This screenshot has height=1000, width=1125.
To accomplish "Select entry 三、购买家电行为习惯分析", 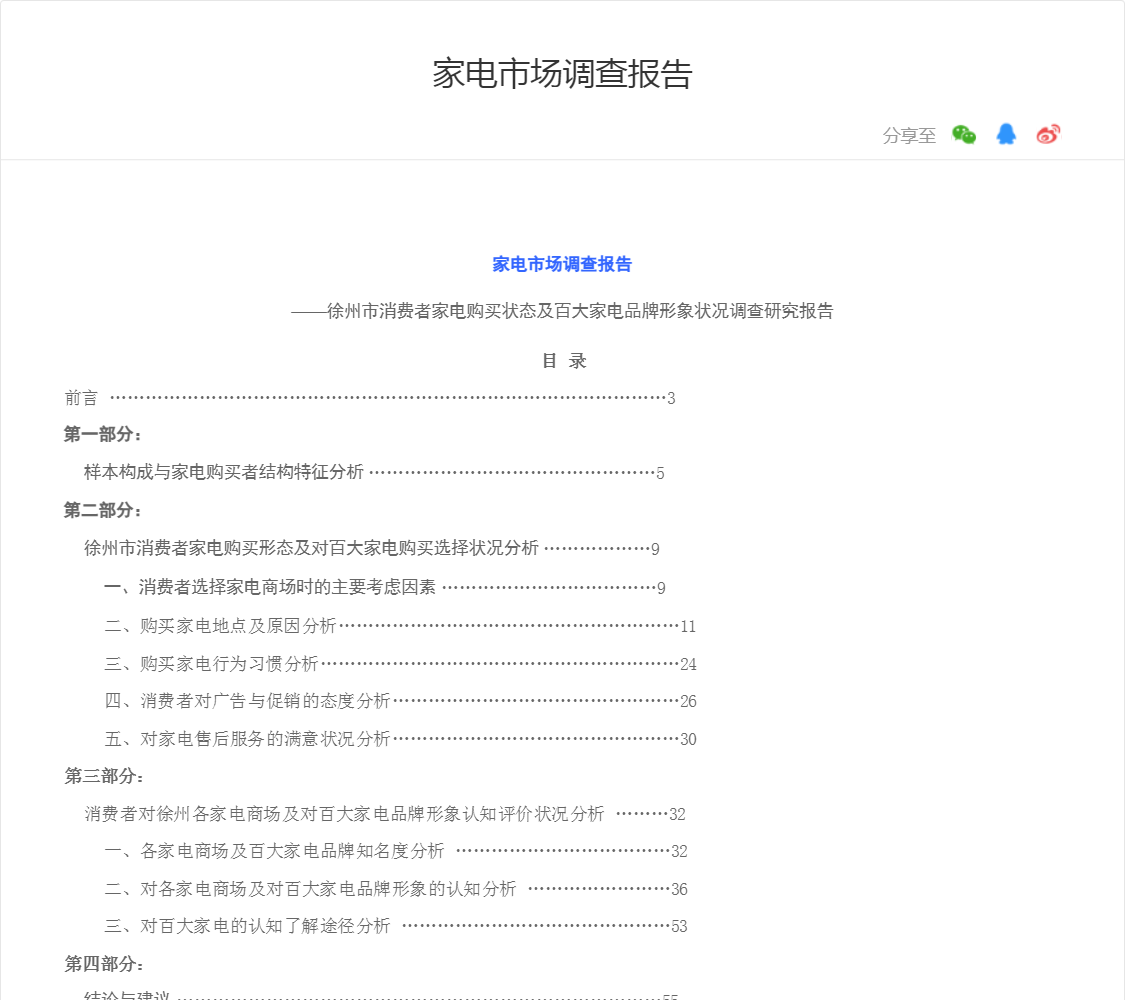I will 400,664.
